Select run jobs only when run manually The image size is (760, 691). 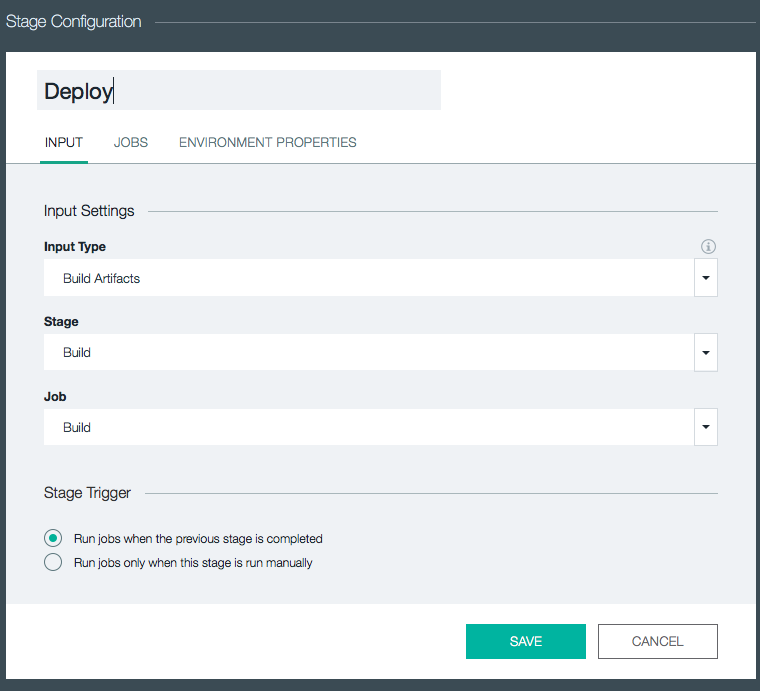(53, 562)
